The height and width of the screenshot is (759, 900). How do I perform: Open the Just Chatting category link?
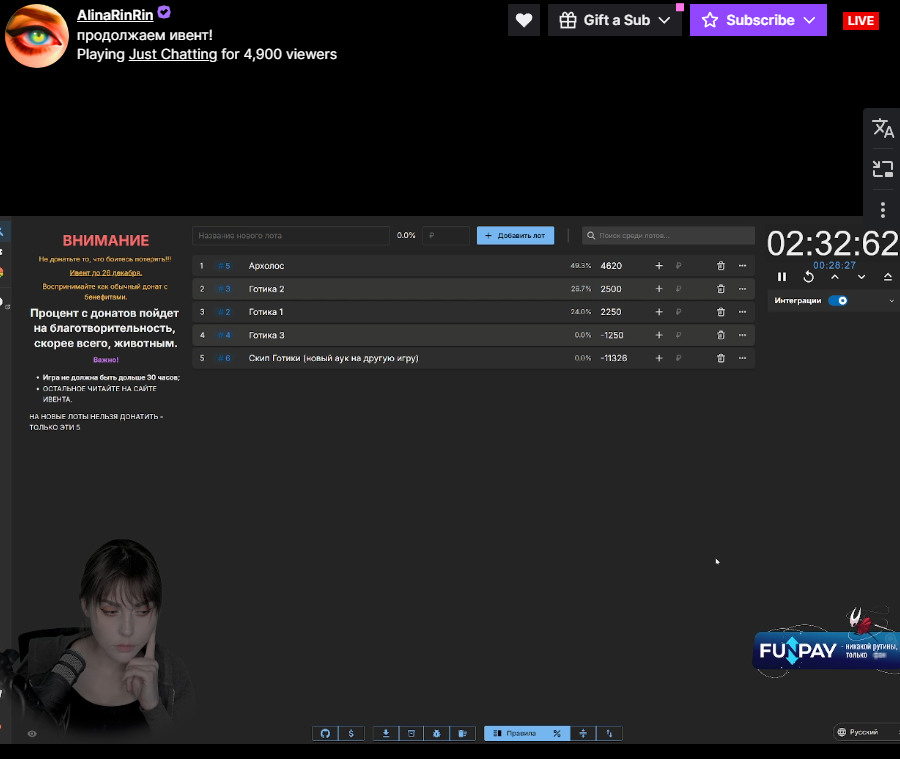click(x=173, y=54)
